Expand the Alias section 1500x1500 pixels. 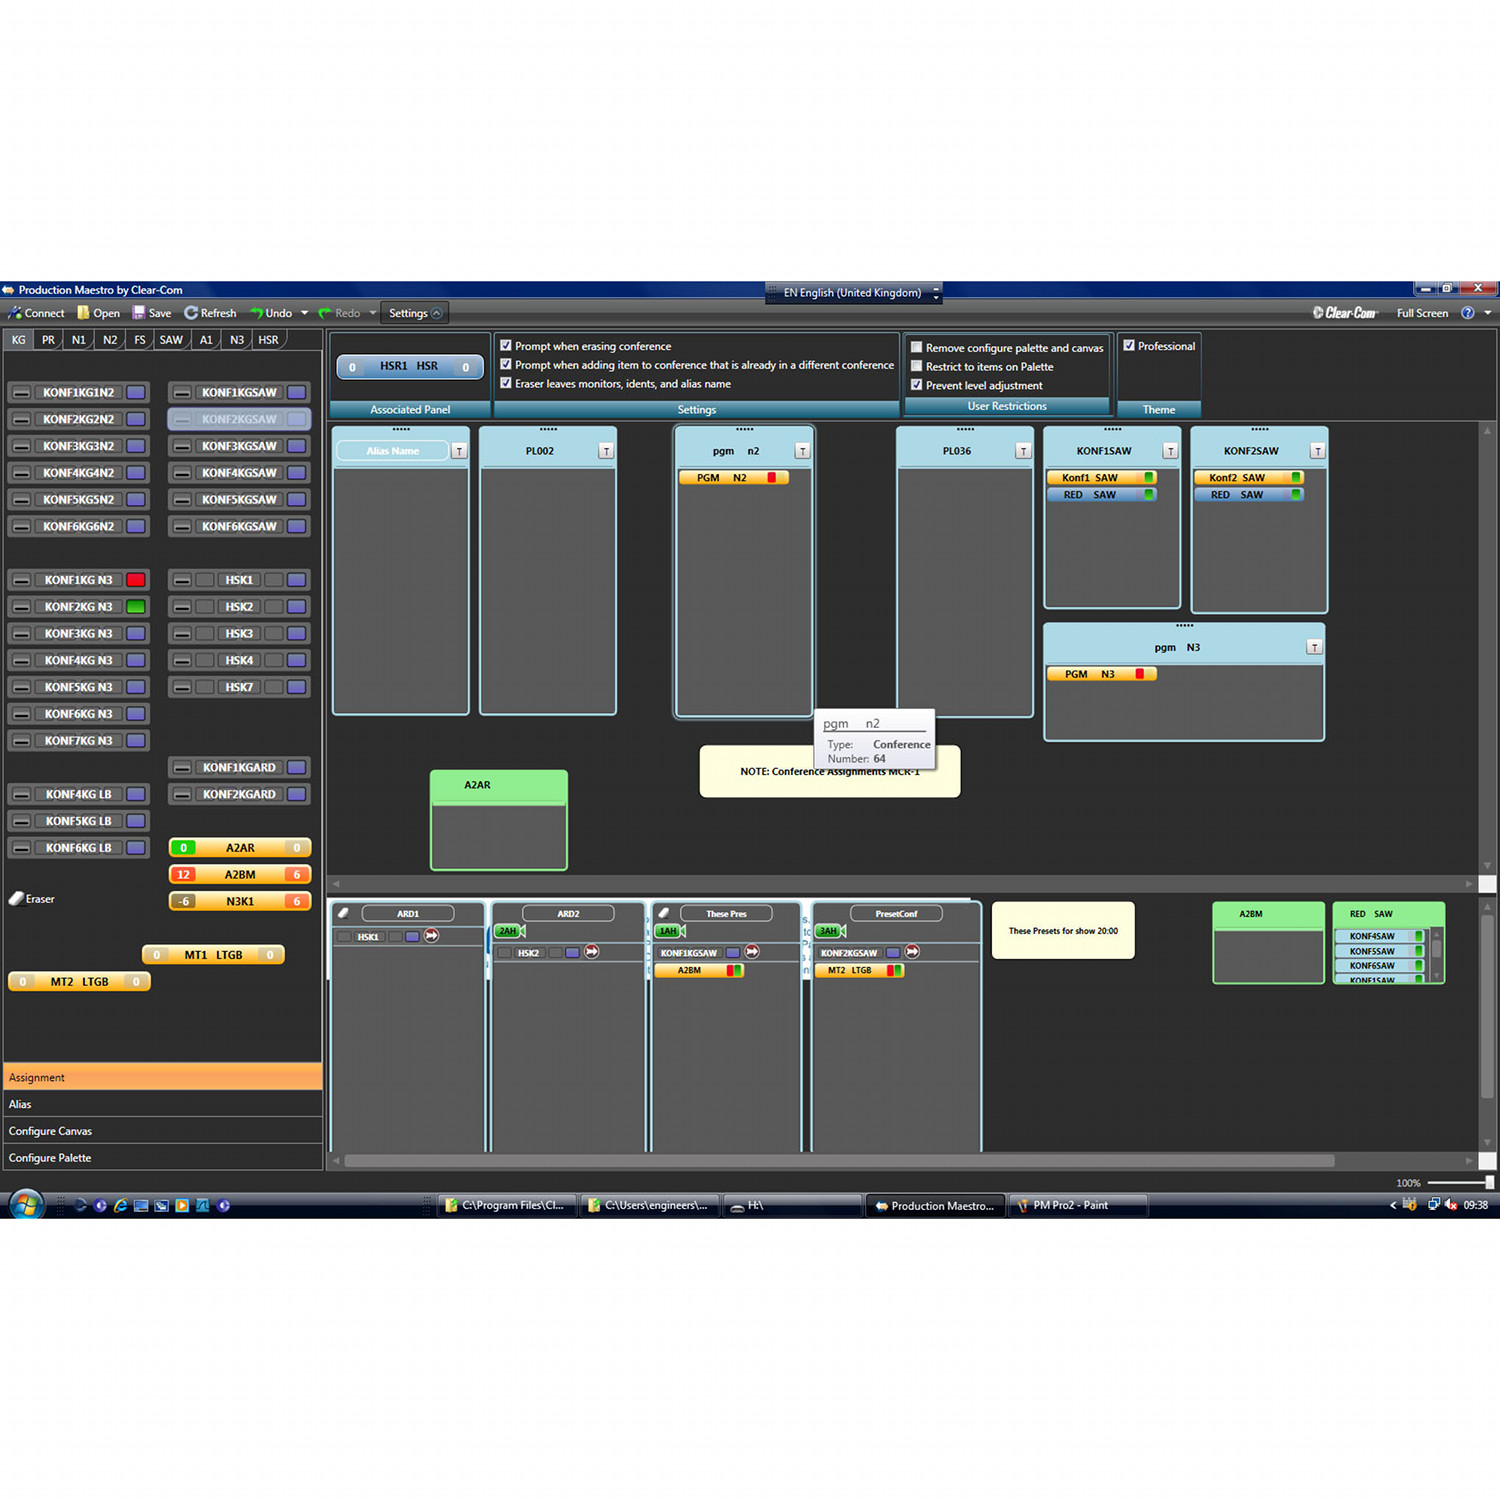(163, 1104)
